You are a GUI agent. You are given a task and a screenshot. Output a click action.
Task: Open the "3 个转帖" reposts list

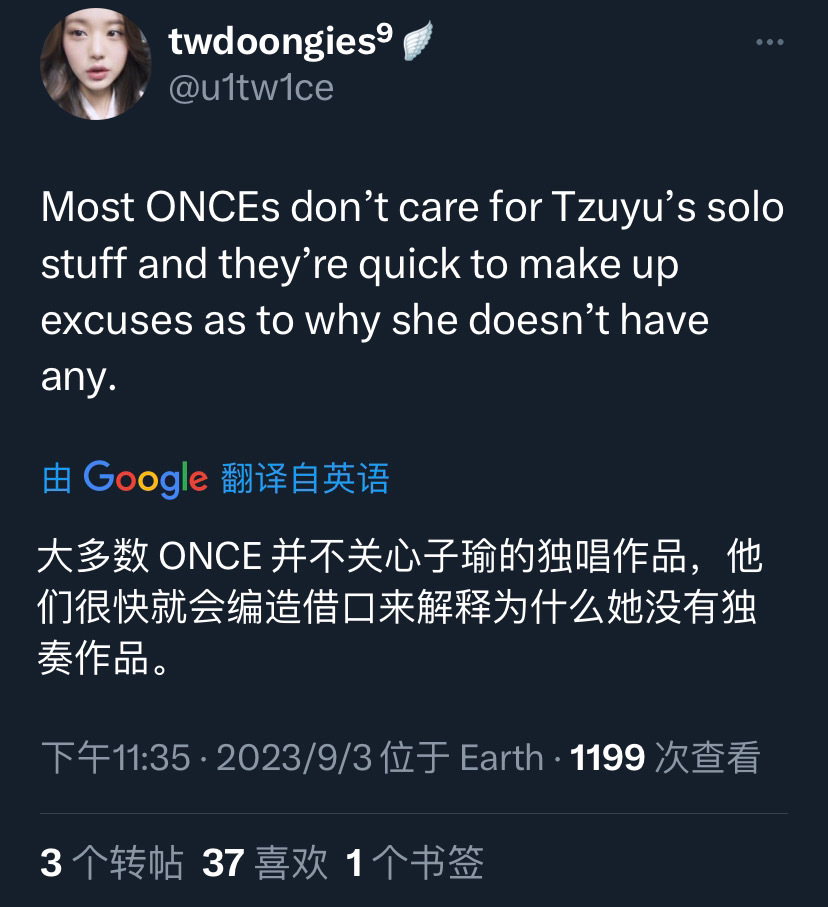tap(111, 862)
